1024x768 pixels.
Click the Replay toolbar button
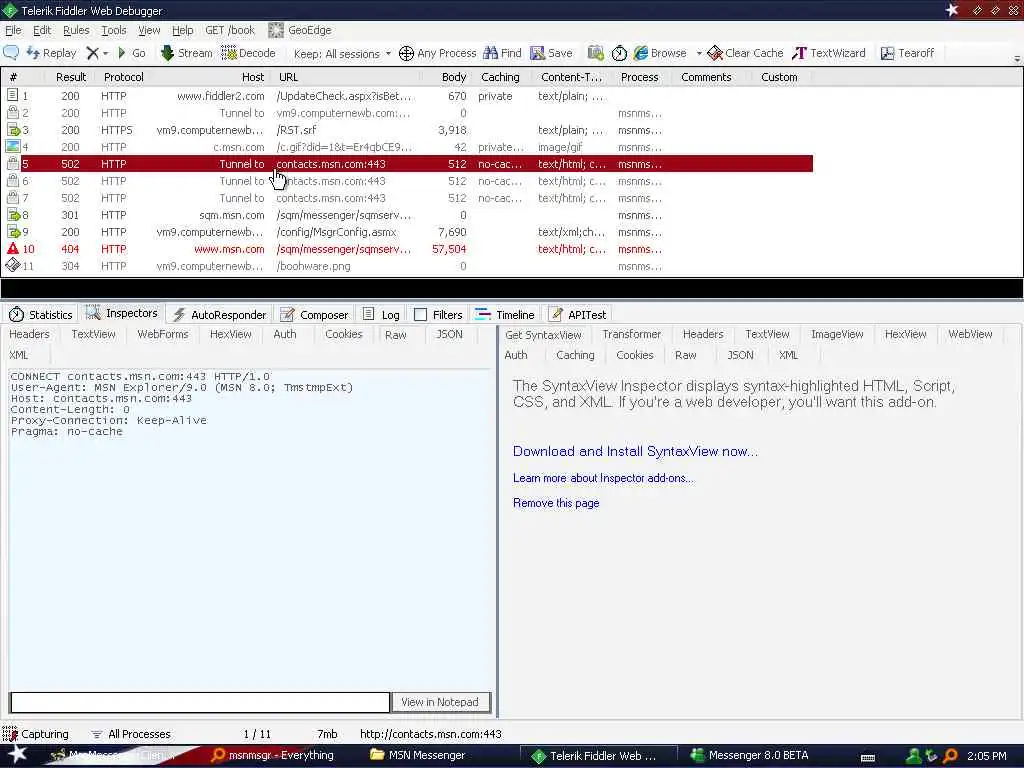click(51, 53)
